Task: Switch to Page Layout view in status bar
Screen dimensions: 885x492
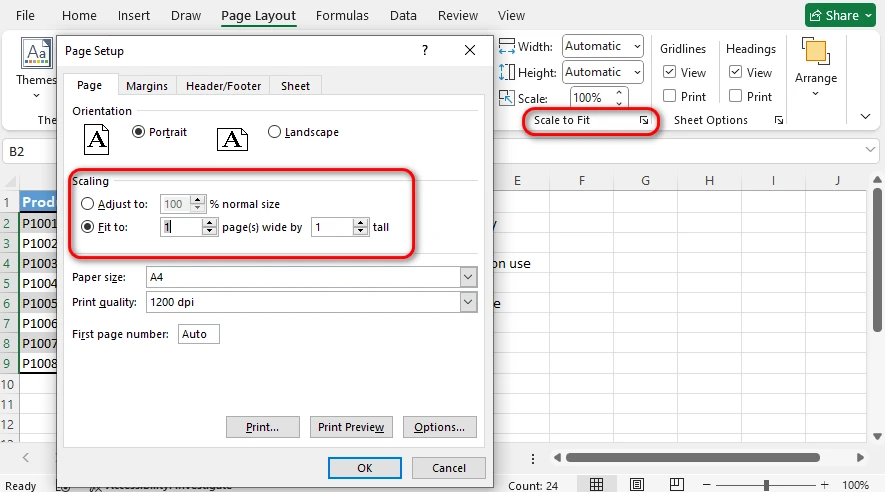Action: click(637, 485)
